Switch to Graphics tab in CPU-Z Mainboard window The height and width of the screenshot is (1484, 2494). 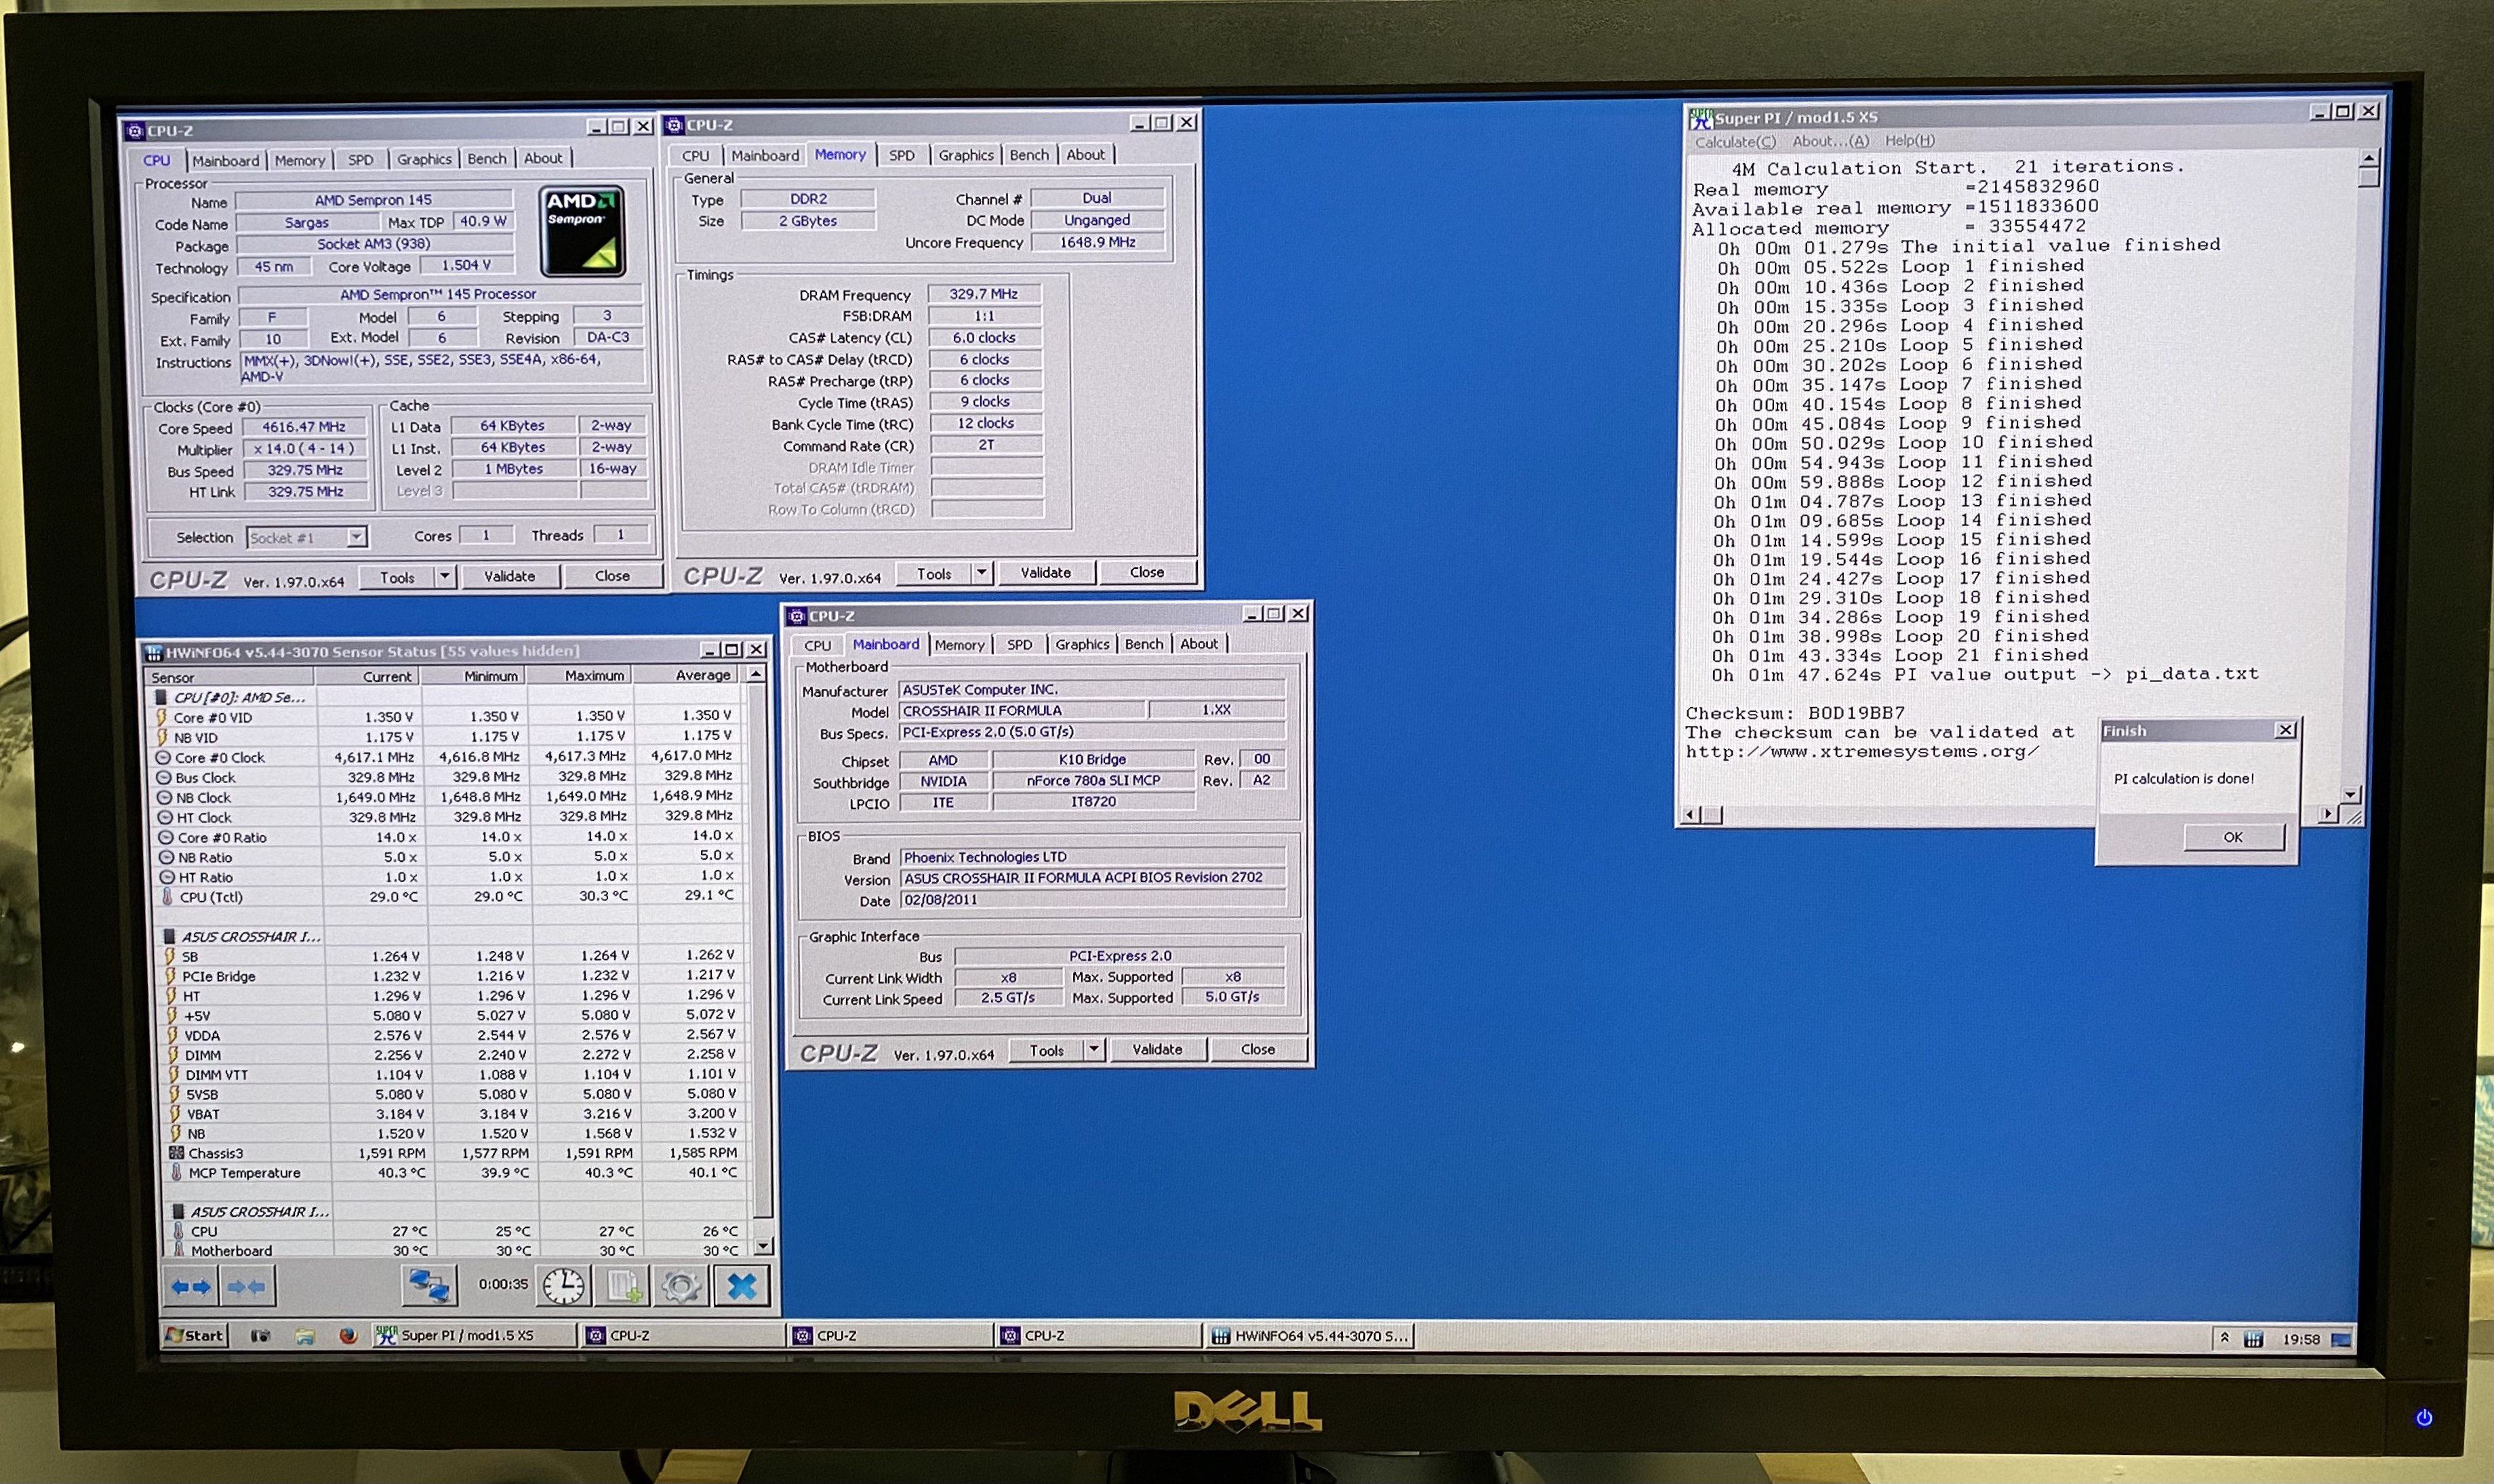(1082, 645)
